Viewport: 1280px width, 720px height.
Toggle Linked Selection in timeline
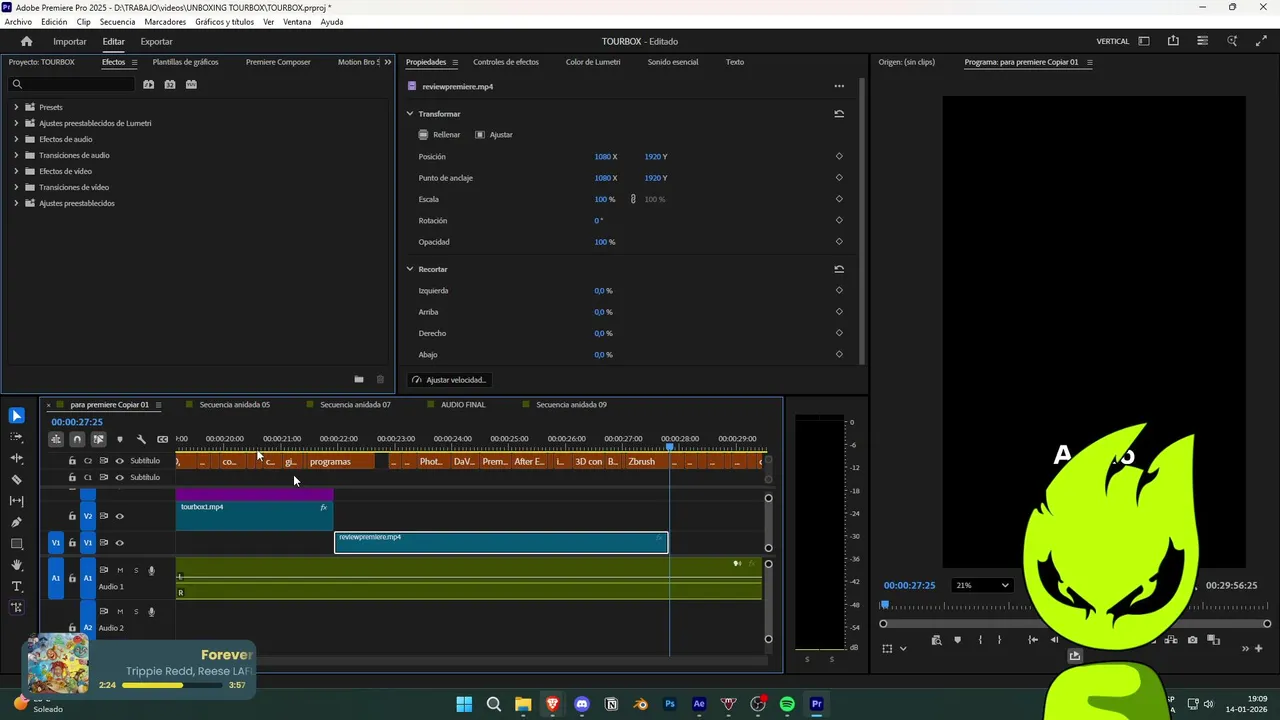[x=99, y=439]
